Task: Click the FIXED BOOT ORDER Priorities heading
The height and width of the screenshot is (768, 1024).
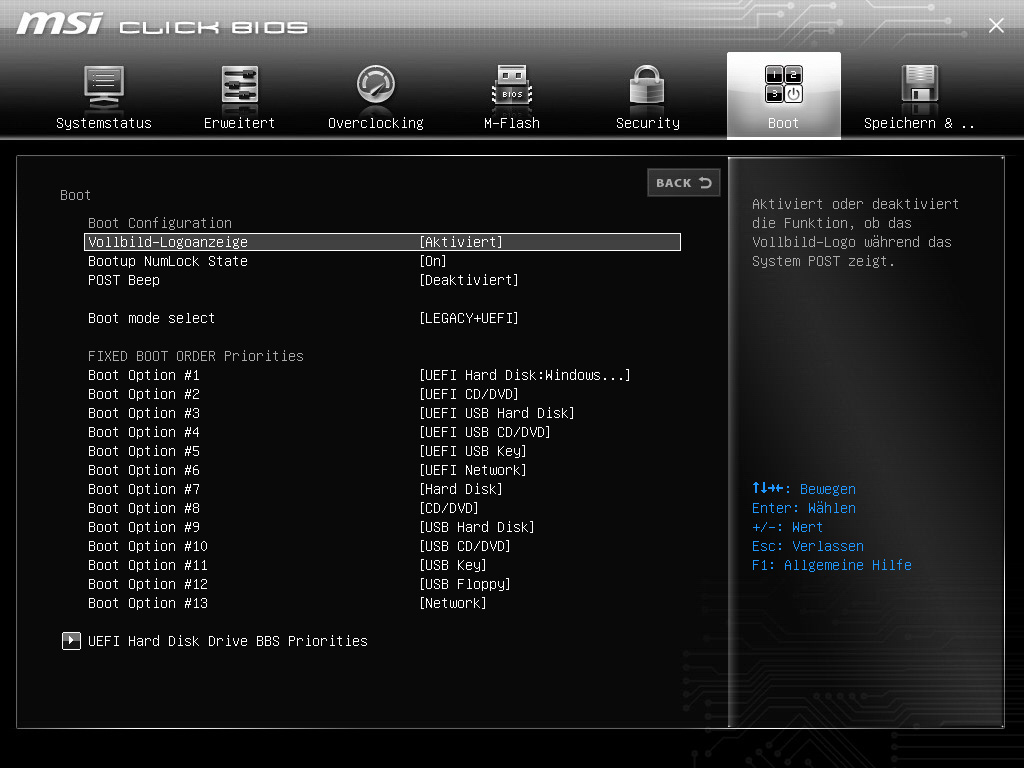Action: tap(196, 356)
